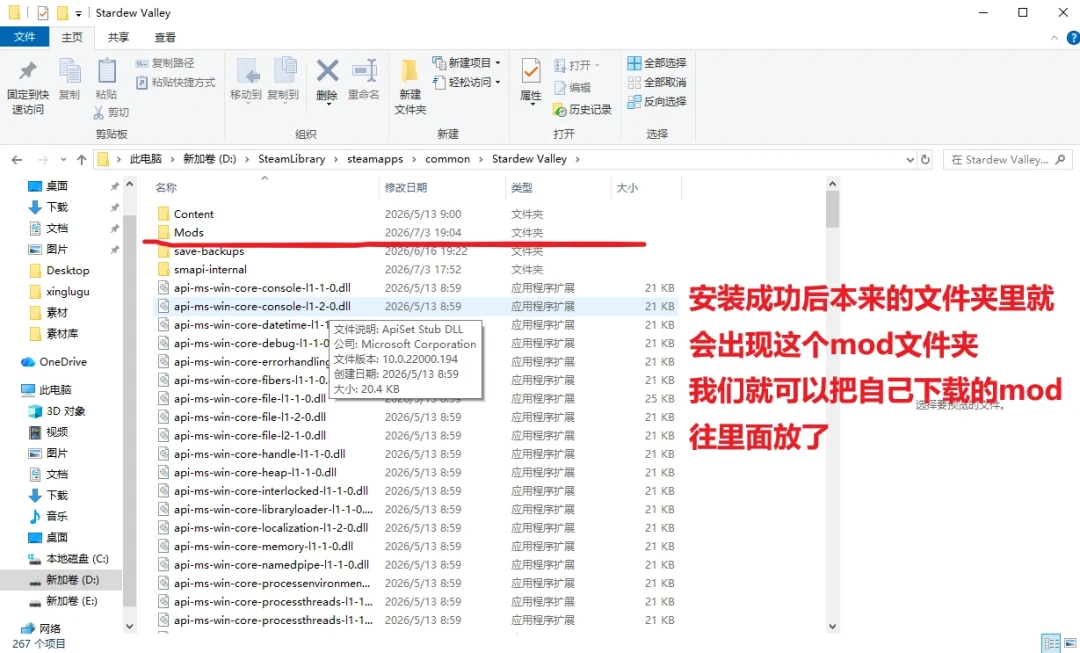Click the History (历史记录) icon

pos(560,110)
